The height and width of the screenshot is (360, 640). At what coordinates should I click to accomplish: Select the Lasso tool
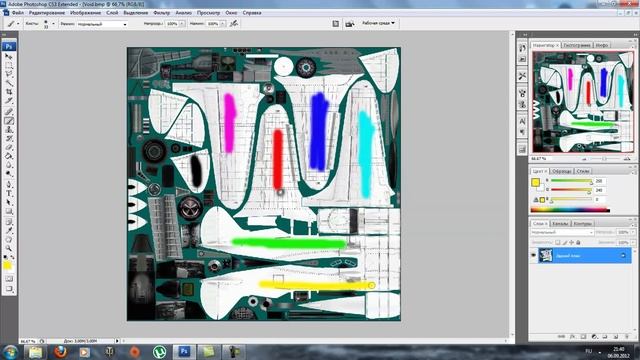pyautogui.click(x=9, y=74)
